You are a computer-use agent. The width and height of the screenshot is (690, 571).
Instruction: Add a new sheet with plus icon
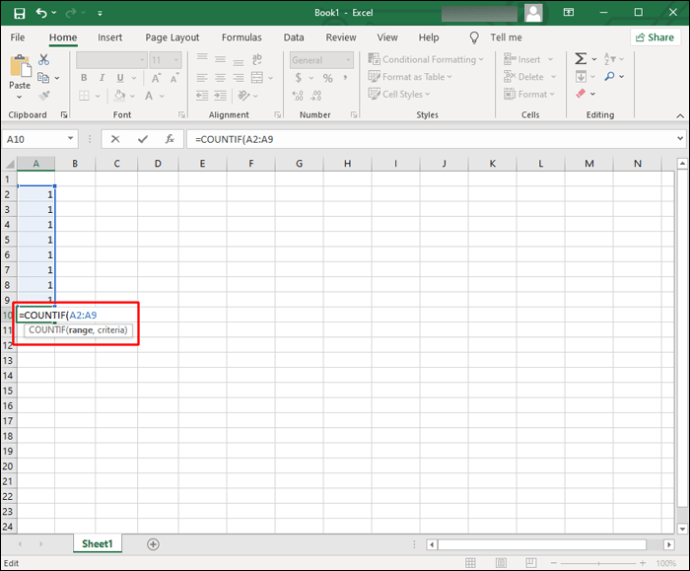pyautogui.click(x=153, y=544)
